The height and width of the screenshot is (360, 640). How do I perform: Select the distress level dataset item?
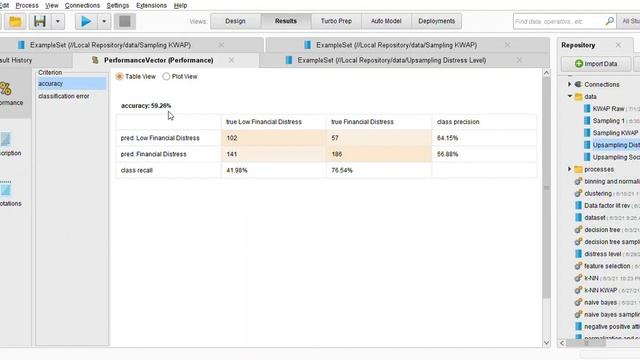click(602, 254)
